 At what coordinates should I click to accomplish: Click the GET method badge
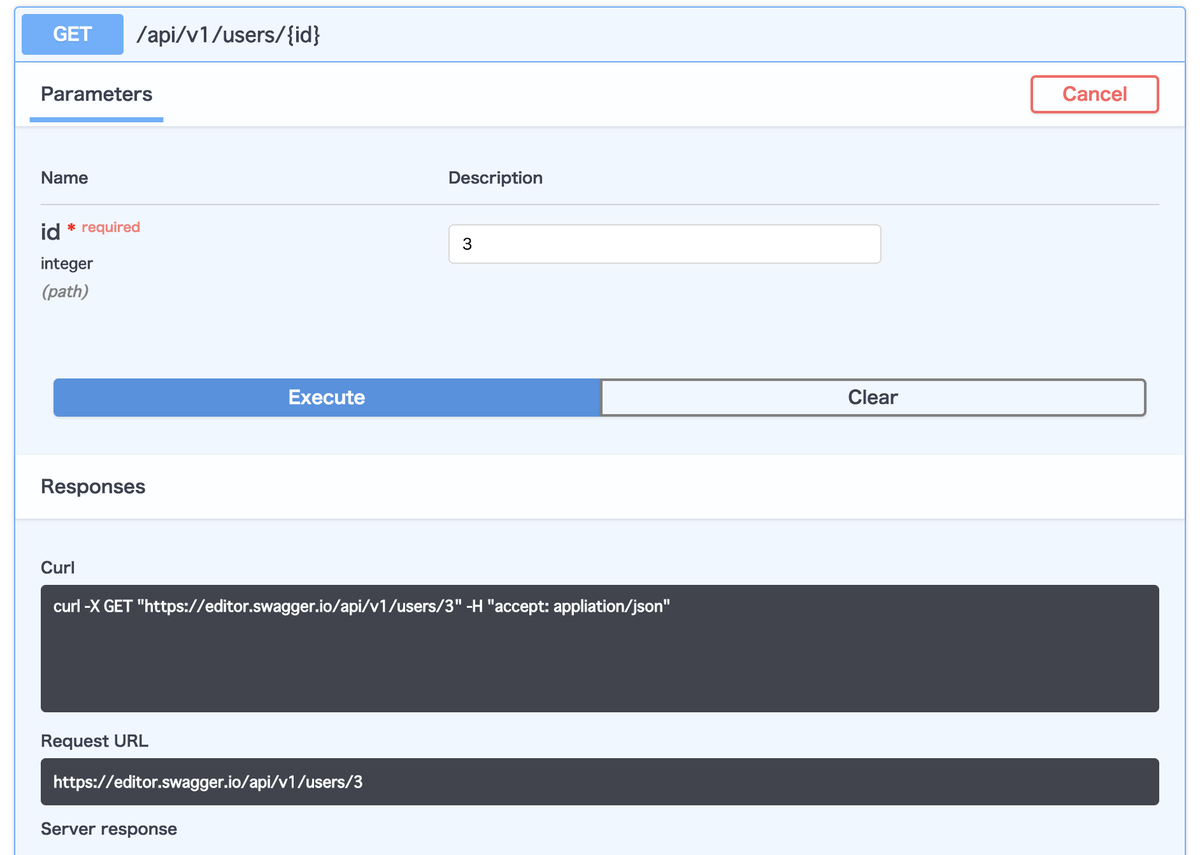pos(71,33)
